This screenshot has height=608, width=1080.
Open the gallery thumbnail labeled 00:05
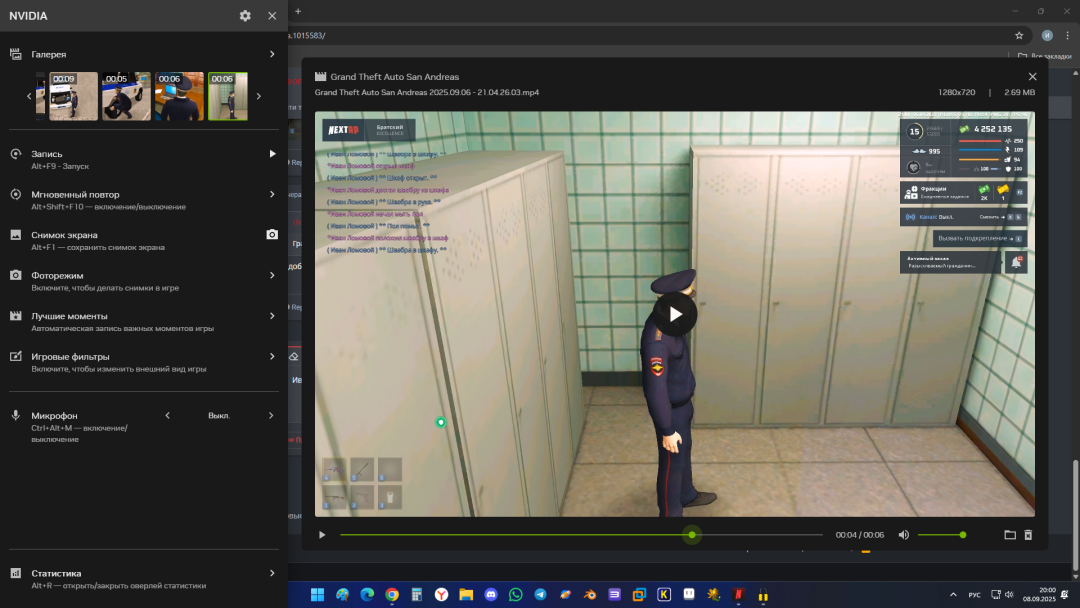coord(126,96)
